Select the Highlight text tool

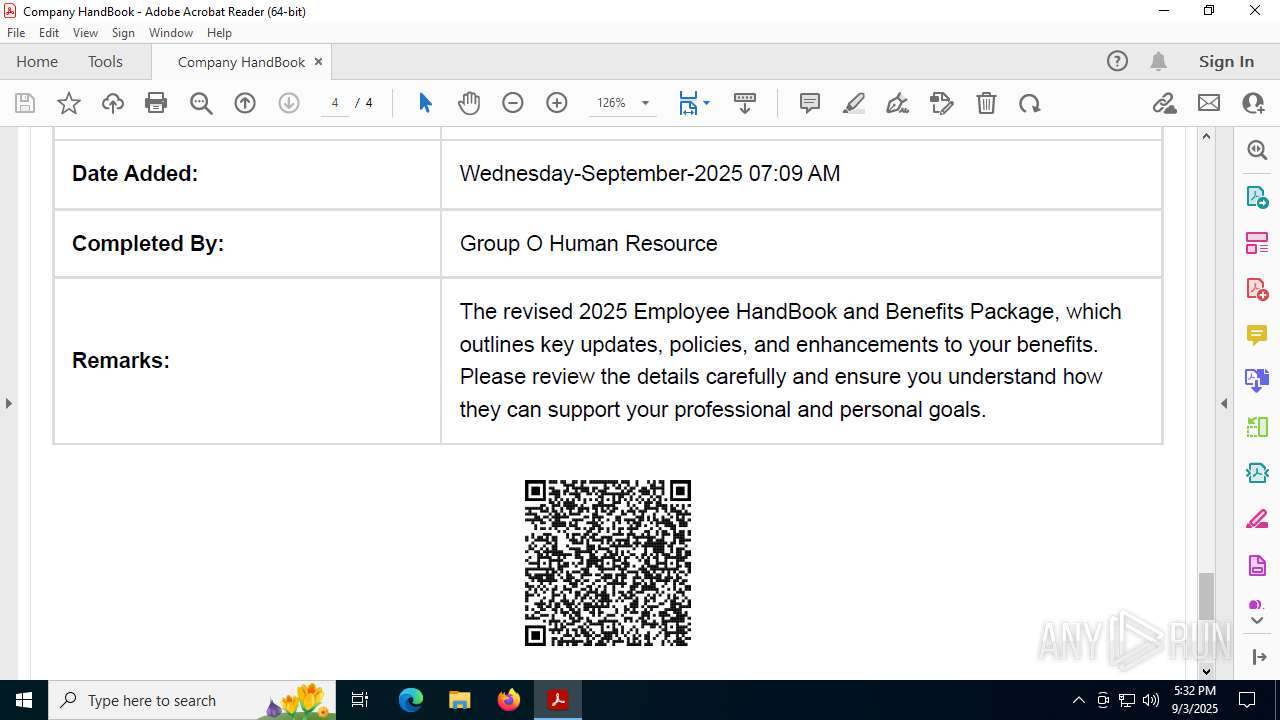tap(854, 103)
